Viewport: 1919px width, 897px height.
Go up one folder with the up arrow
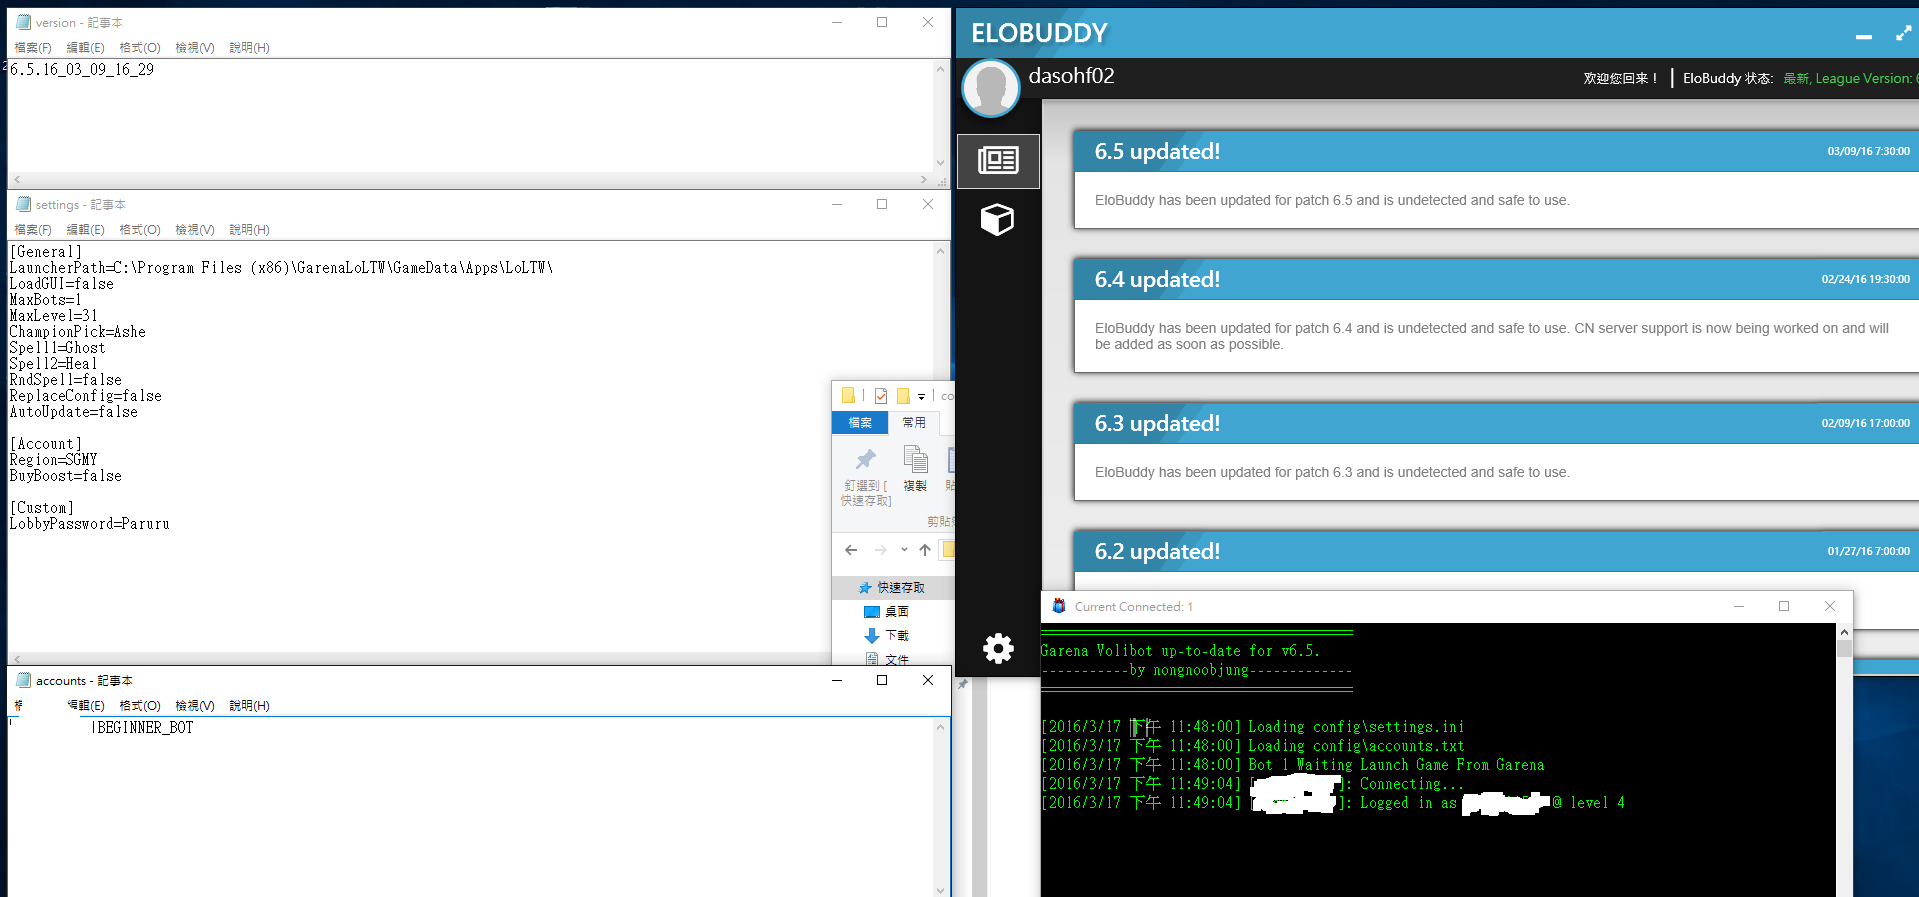click(x=925, y=550)
